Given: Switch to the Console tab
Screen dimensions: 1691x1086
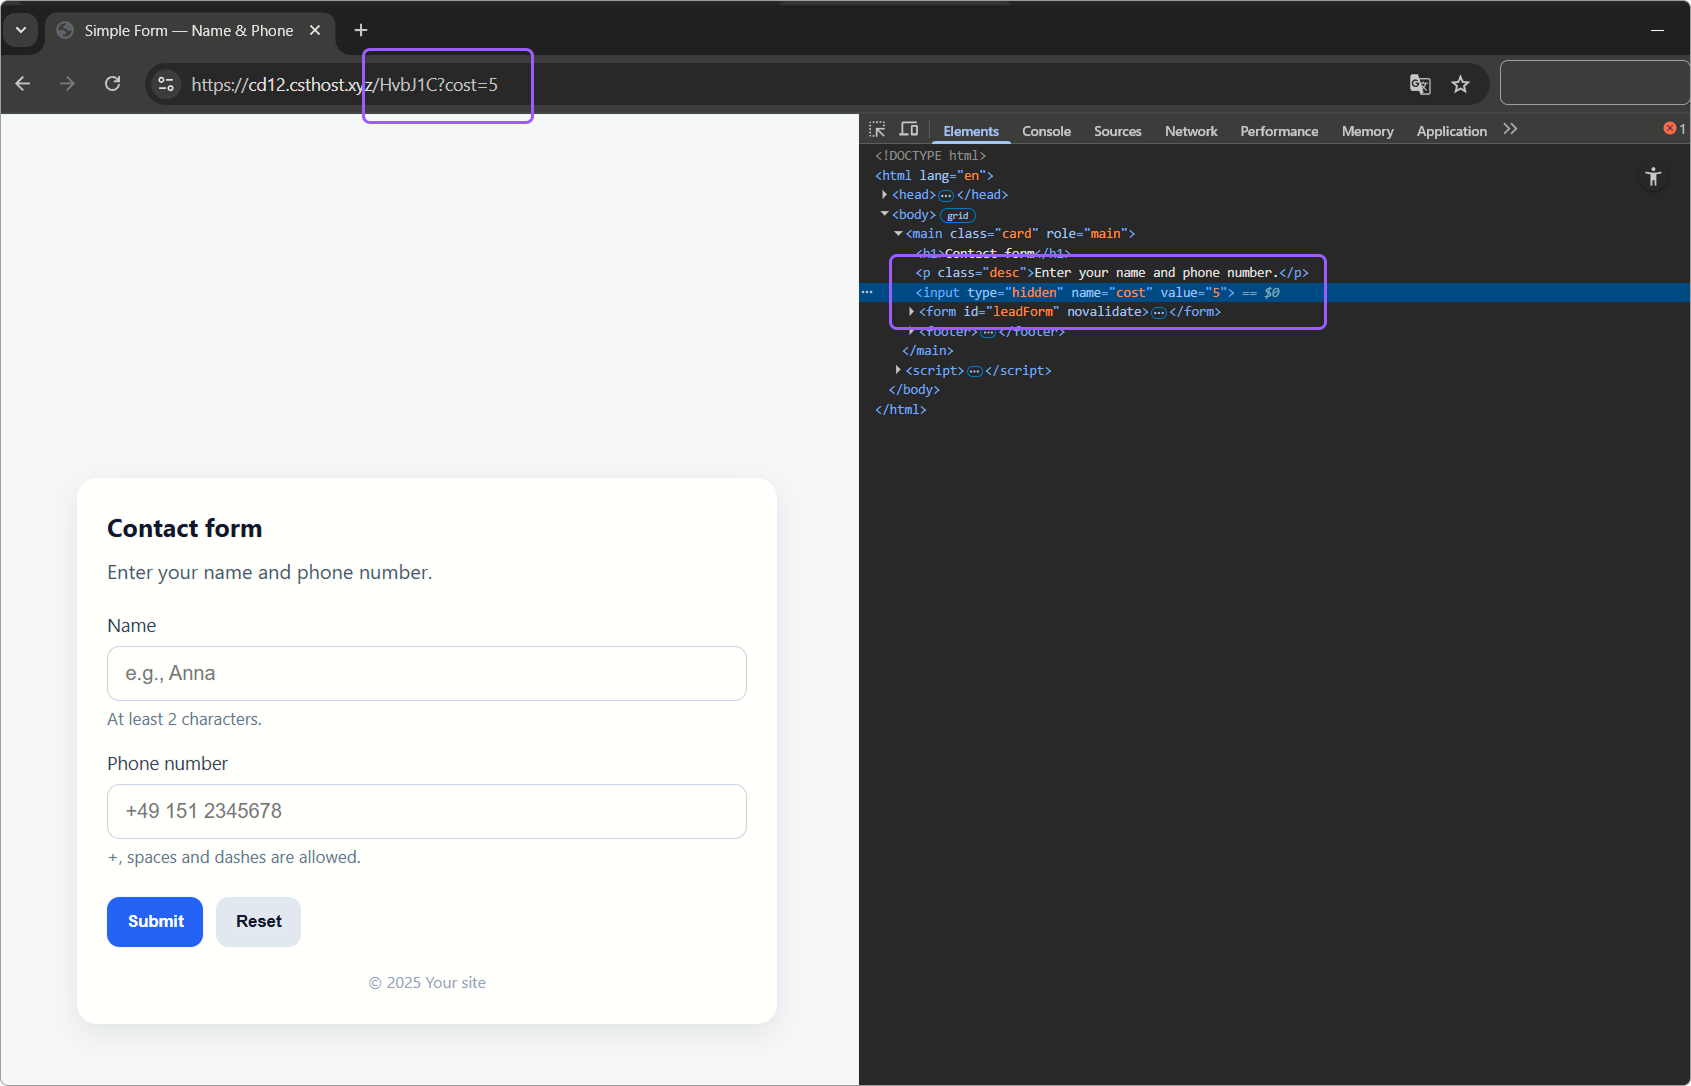Looking at the screenshot, I should coord(1046,131).
